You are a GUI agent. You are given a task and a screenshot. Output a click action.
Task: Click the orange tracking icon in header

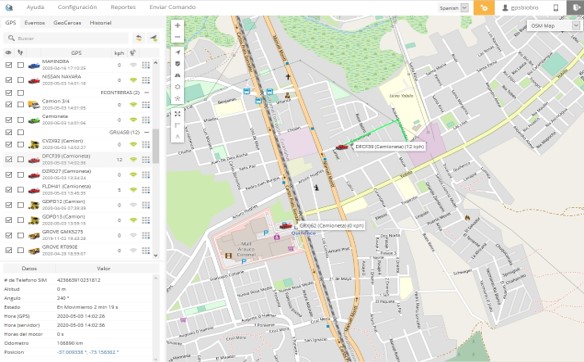[x=484, y=7]
